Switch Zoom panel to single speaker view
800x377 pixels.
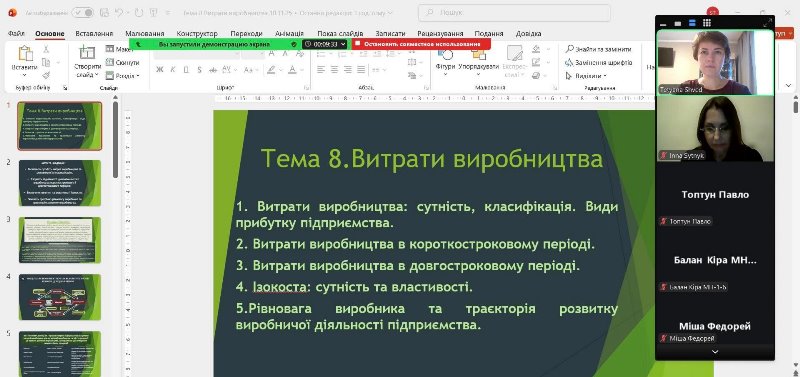[678, 23]
